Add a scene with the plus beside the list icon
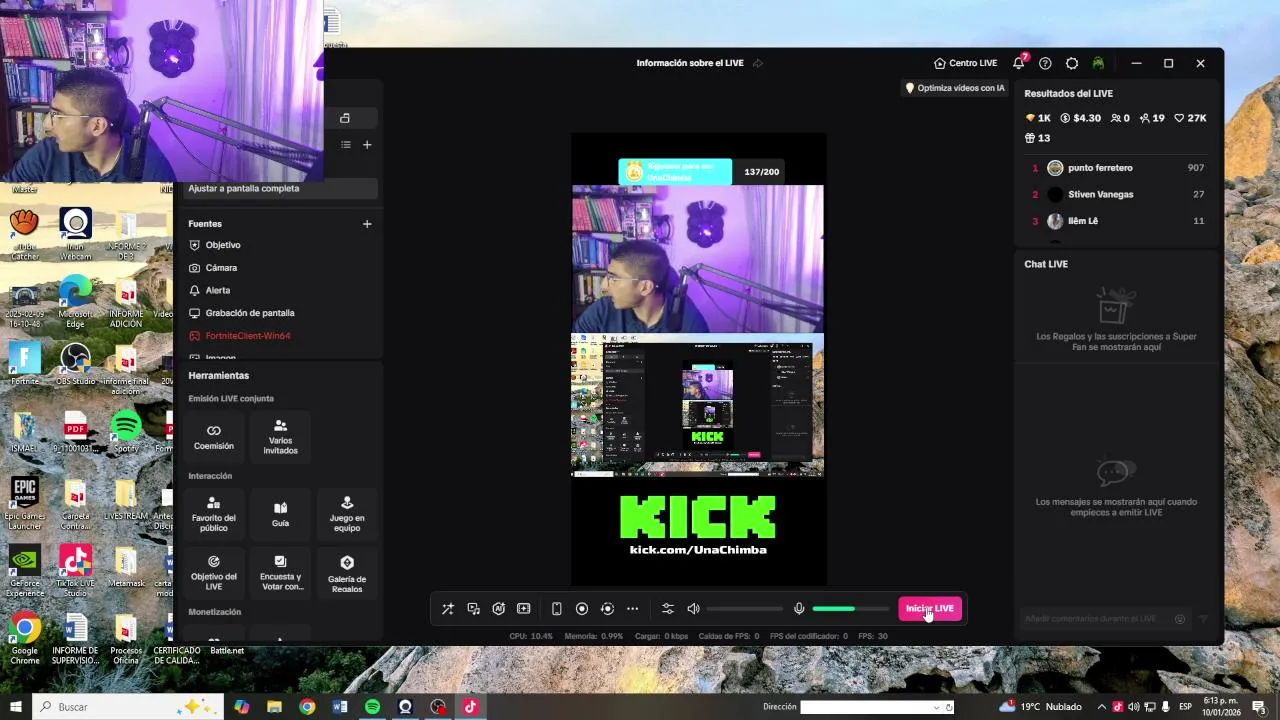This screenshot has height=720, width=1280. pyautogui.click(x=367, y=145)
